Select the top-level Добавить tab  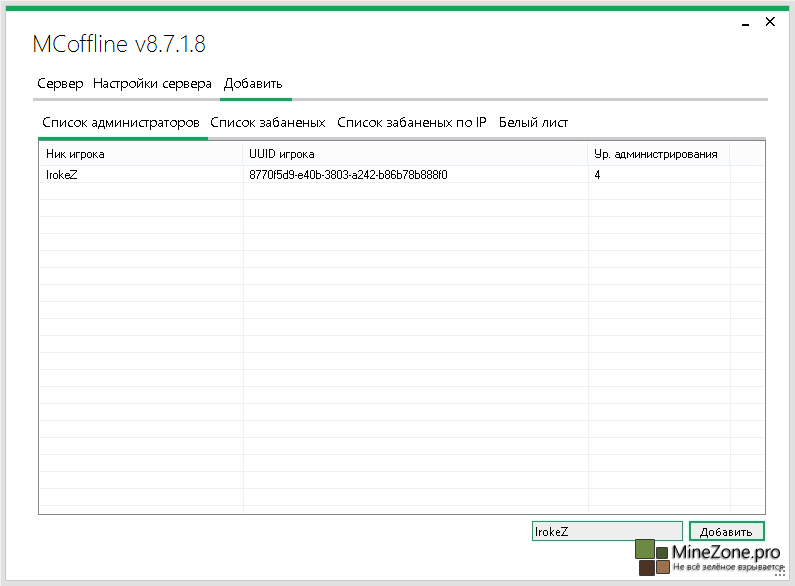(253, 84)
